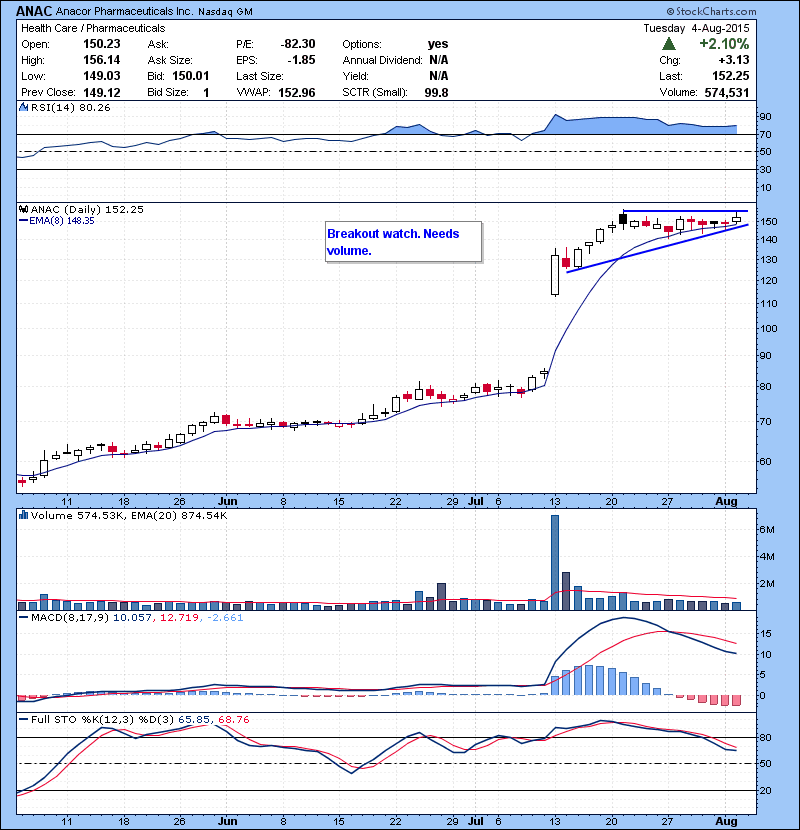Click the Low value 149.03
Screen dimensions: 800x830
[102, 76]
